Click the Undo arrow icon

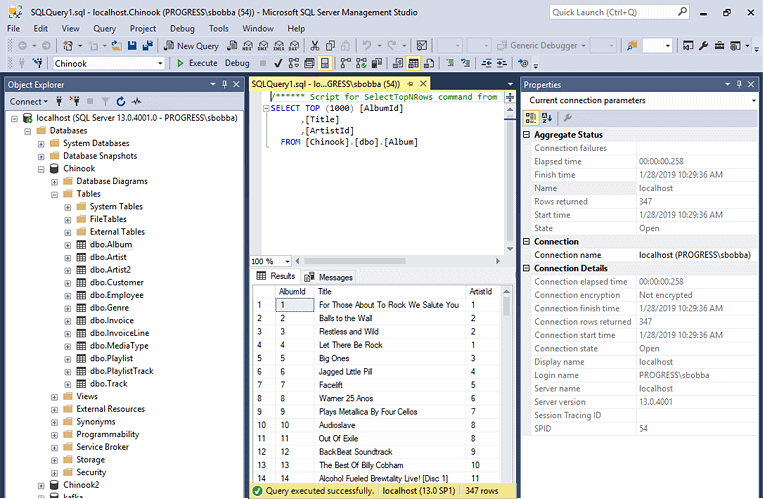pos(366,46)
